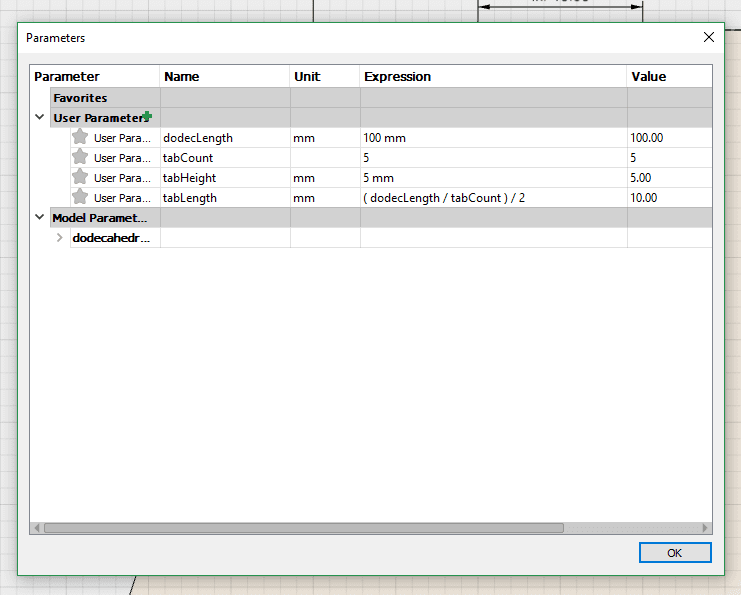741x595 pixels.
Task: Click the Model Paramet... group label
Action: coord(100,218)
